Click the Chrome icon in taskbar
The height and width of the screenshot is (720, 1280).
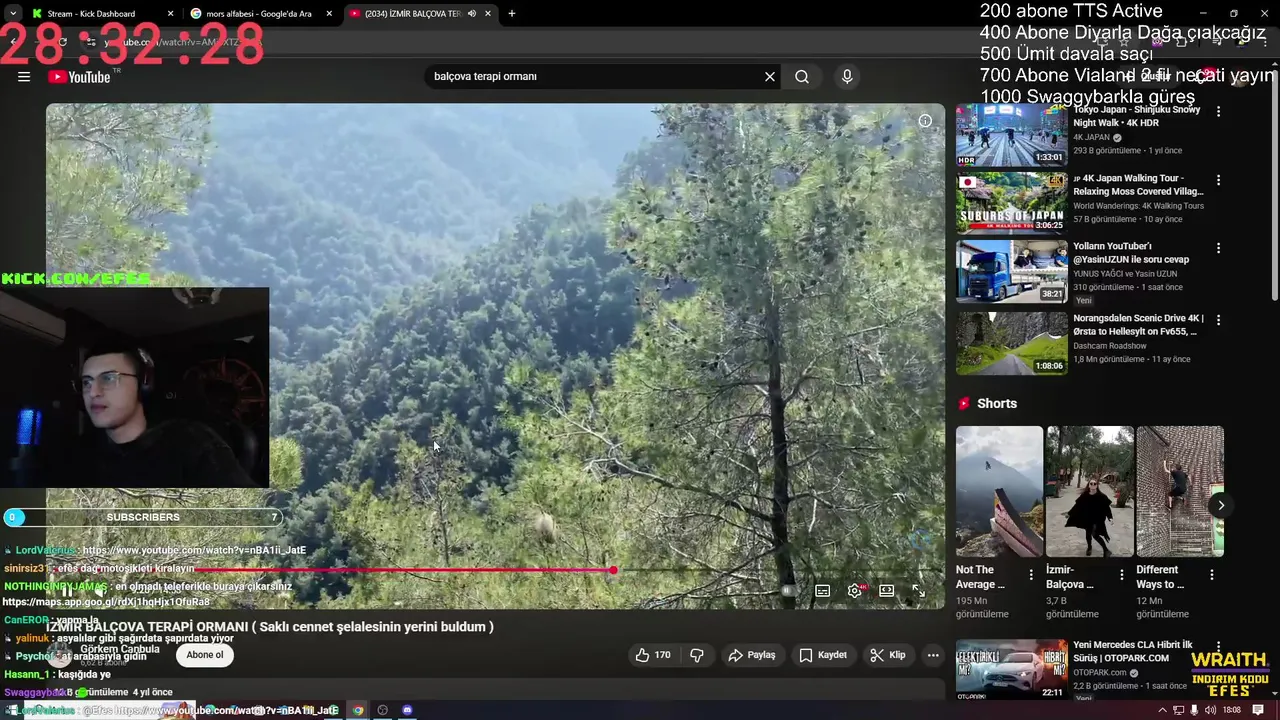coord(358,710)
